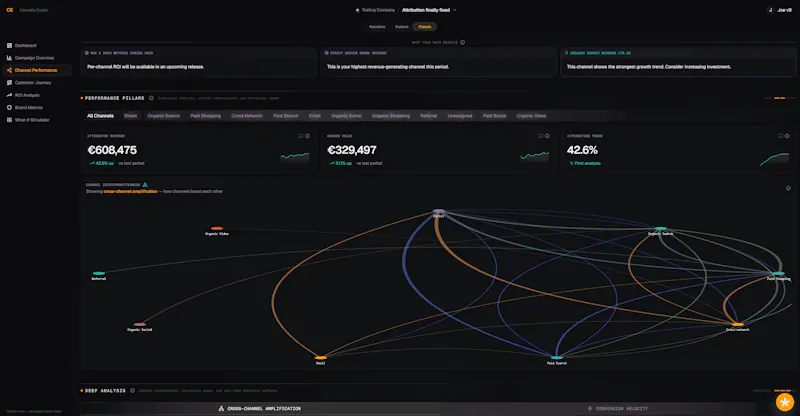This screenshot has height=416, width=800.
Task: Click the green network icon beside Channel Interconnectedness
Action: coord(145,185)
